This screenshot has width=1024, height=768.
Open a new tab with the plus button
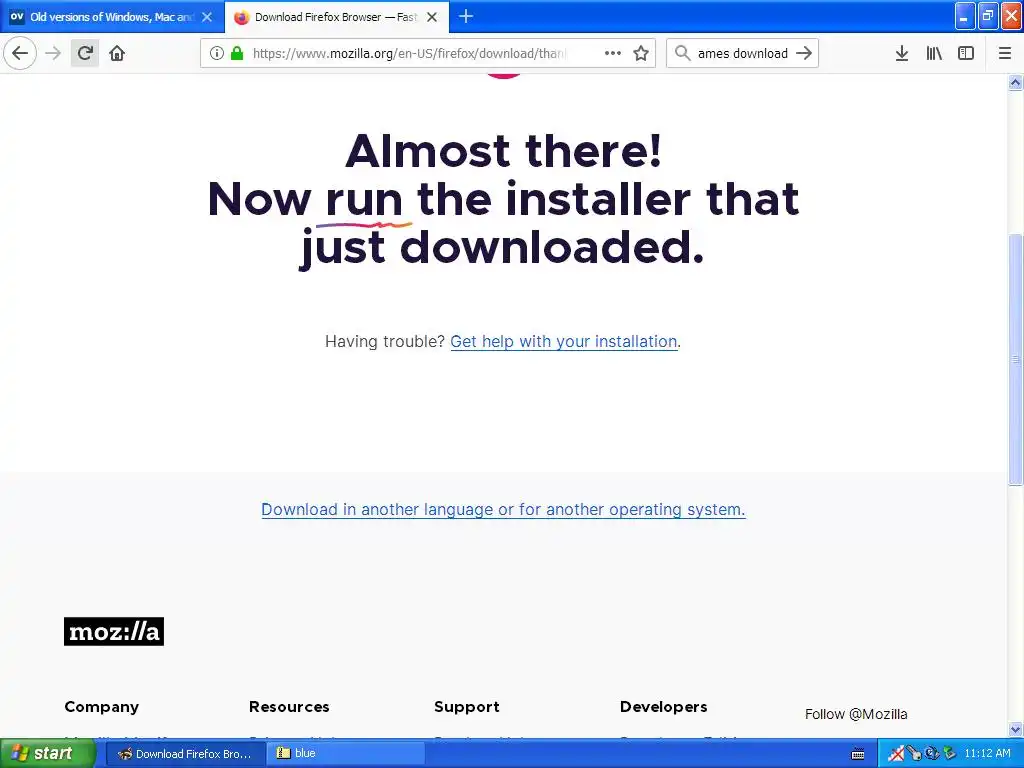click(466, 16)
